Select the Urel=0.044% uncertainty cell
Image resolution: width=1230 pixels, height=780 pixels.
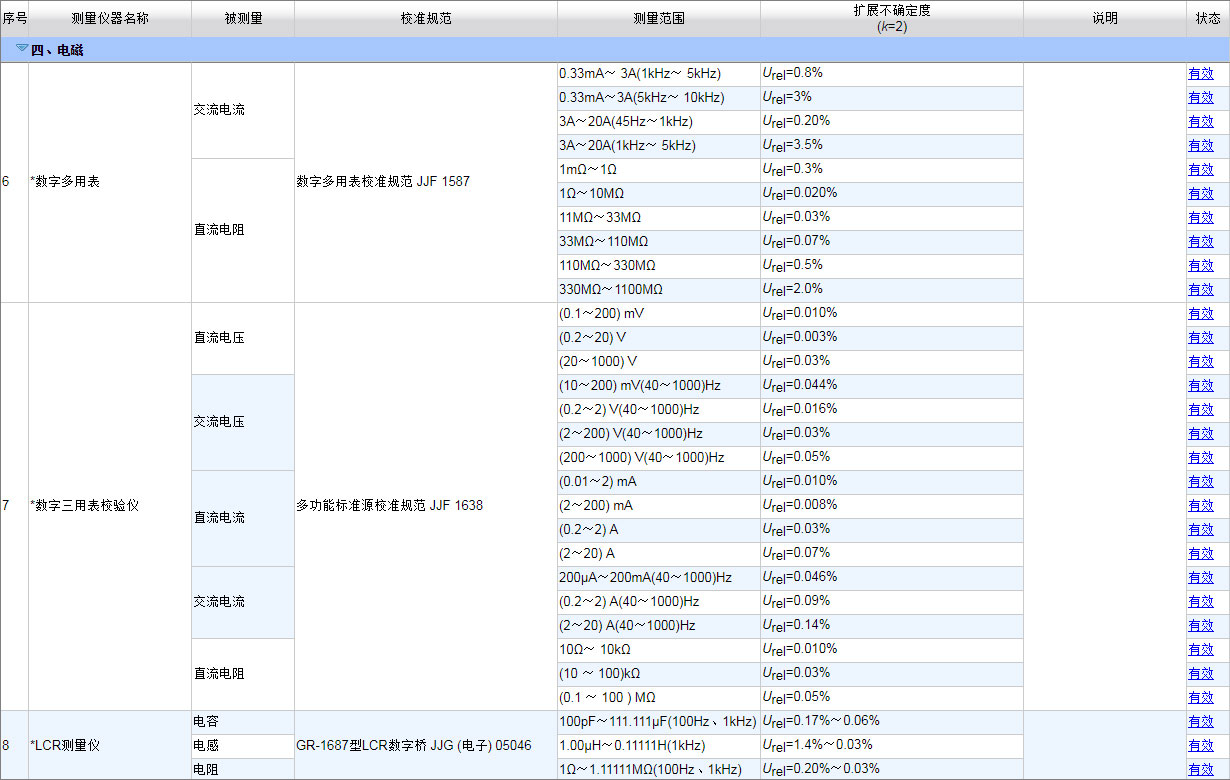(x=892, y=386)
